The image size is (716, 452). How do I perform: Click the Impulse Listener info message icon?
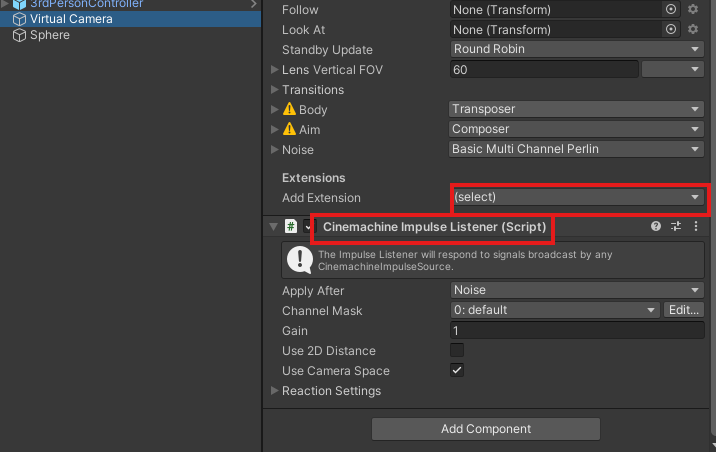pos(300,260)
